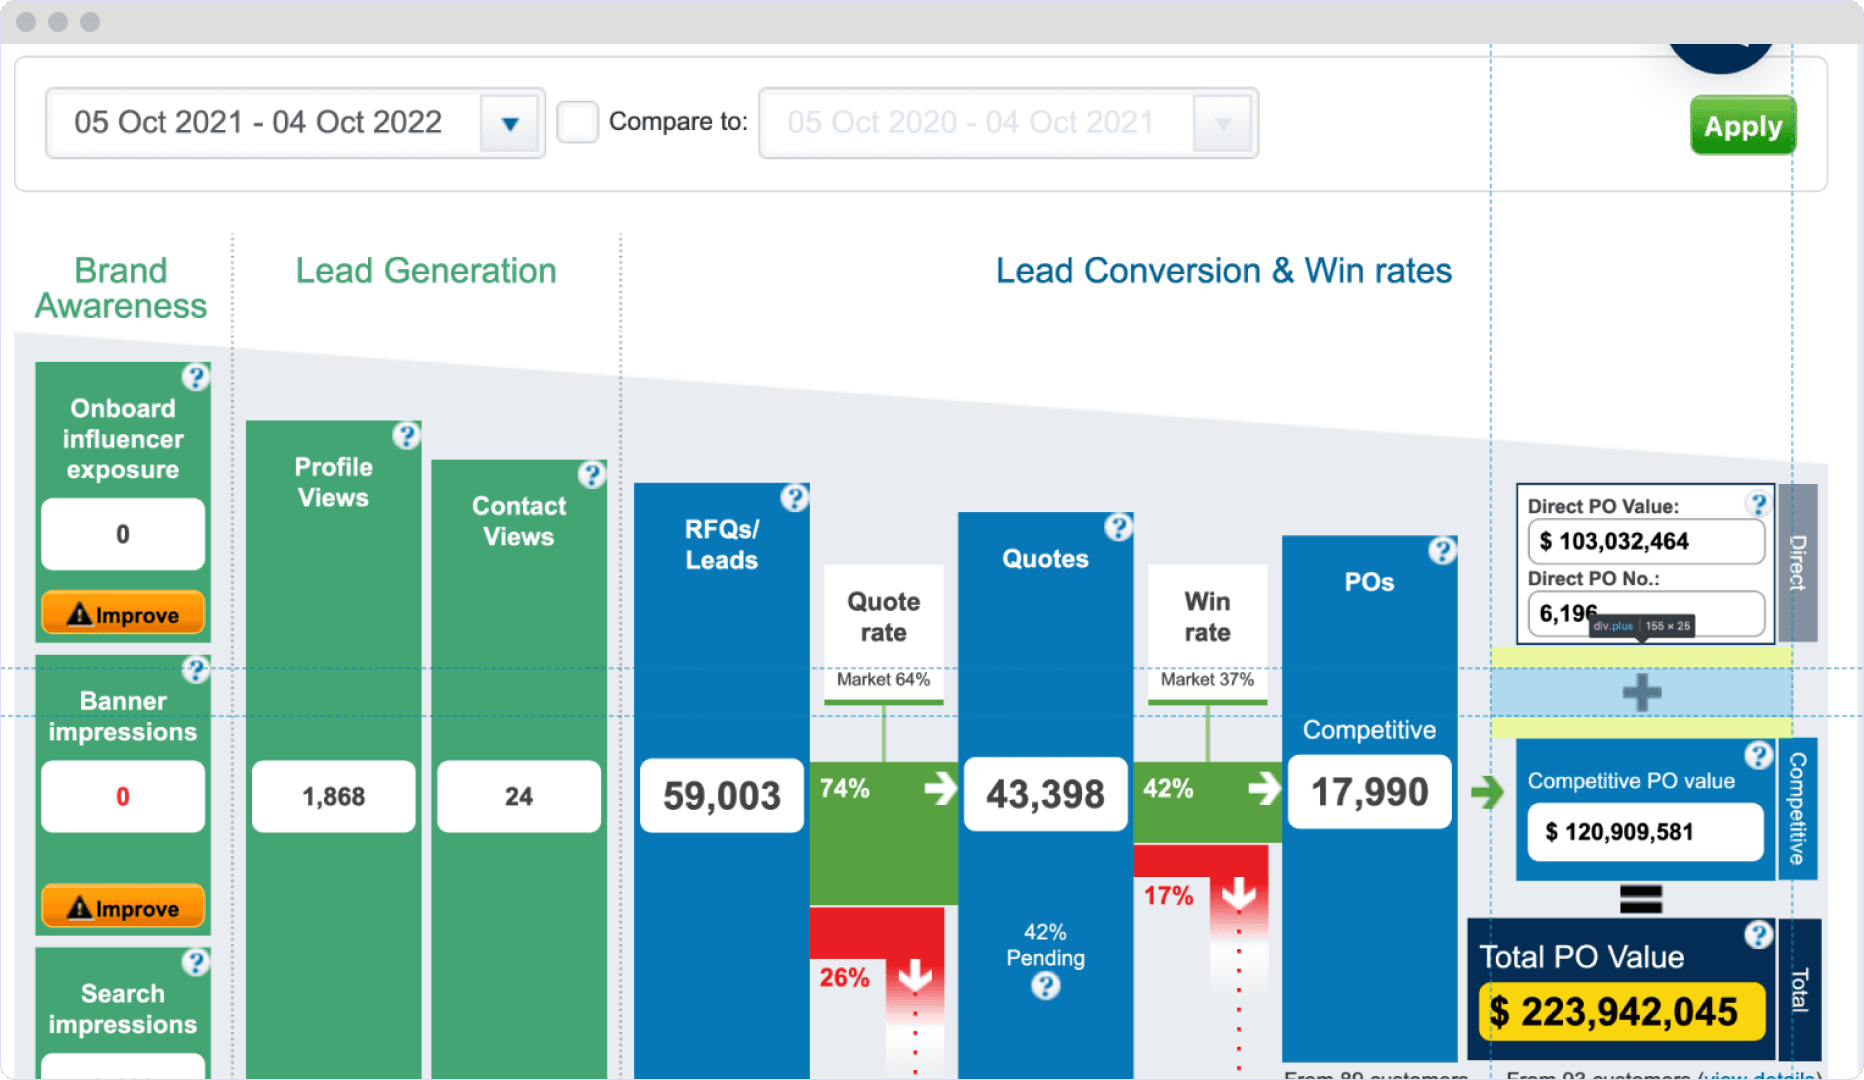Open the comparison date range dropdown

(1222, 123)
